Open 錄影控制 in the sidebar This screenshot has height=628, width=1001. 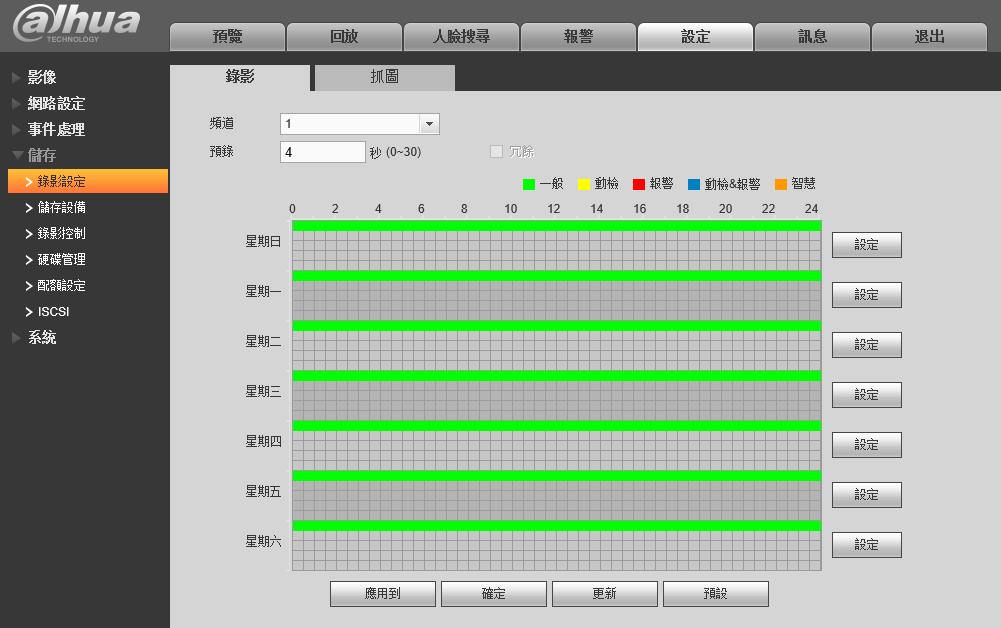(61, 234)
